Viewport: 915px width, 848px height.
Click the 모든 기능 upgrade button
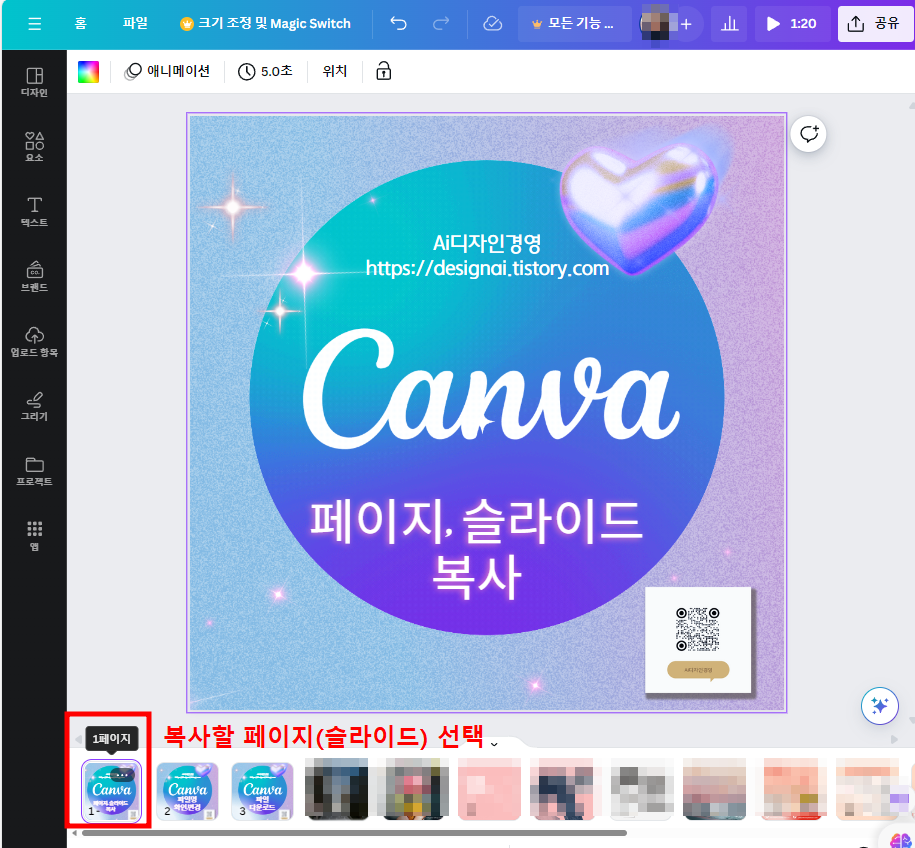click(x=574, y=24)
